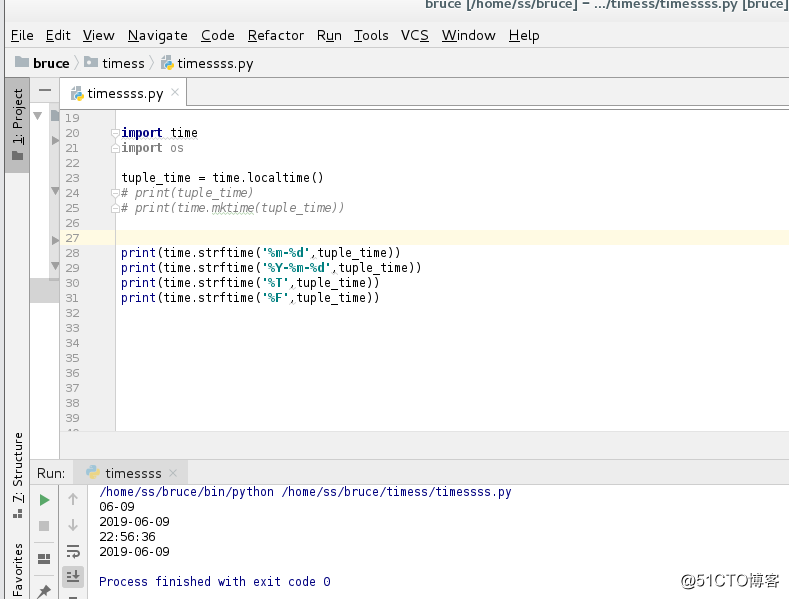Open the Window menu
This screenshot has width=789, height=599.
[468, 35]
